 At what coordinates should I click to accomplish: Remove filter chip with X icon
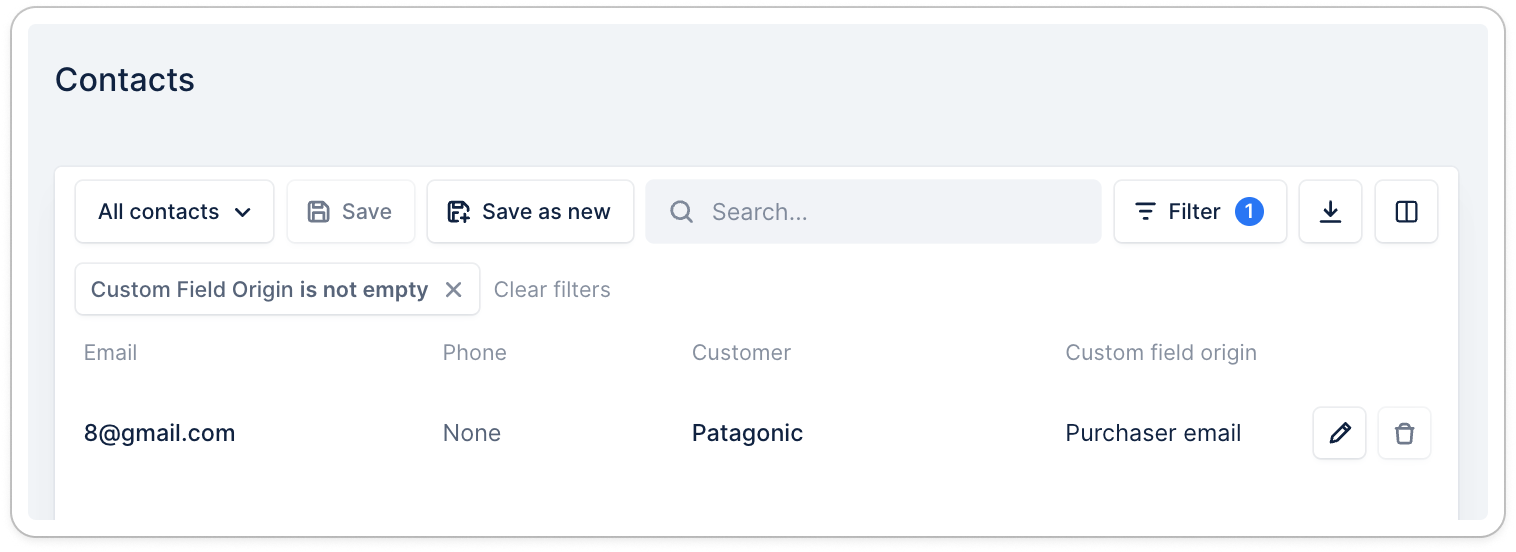point(453,290)
